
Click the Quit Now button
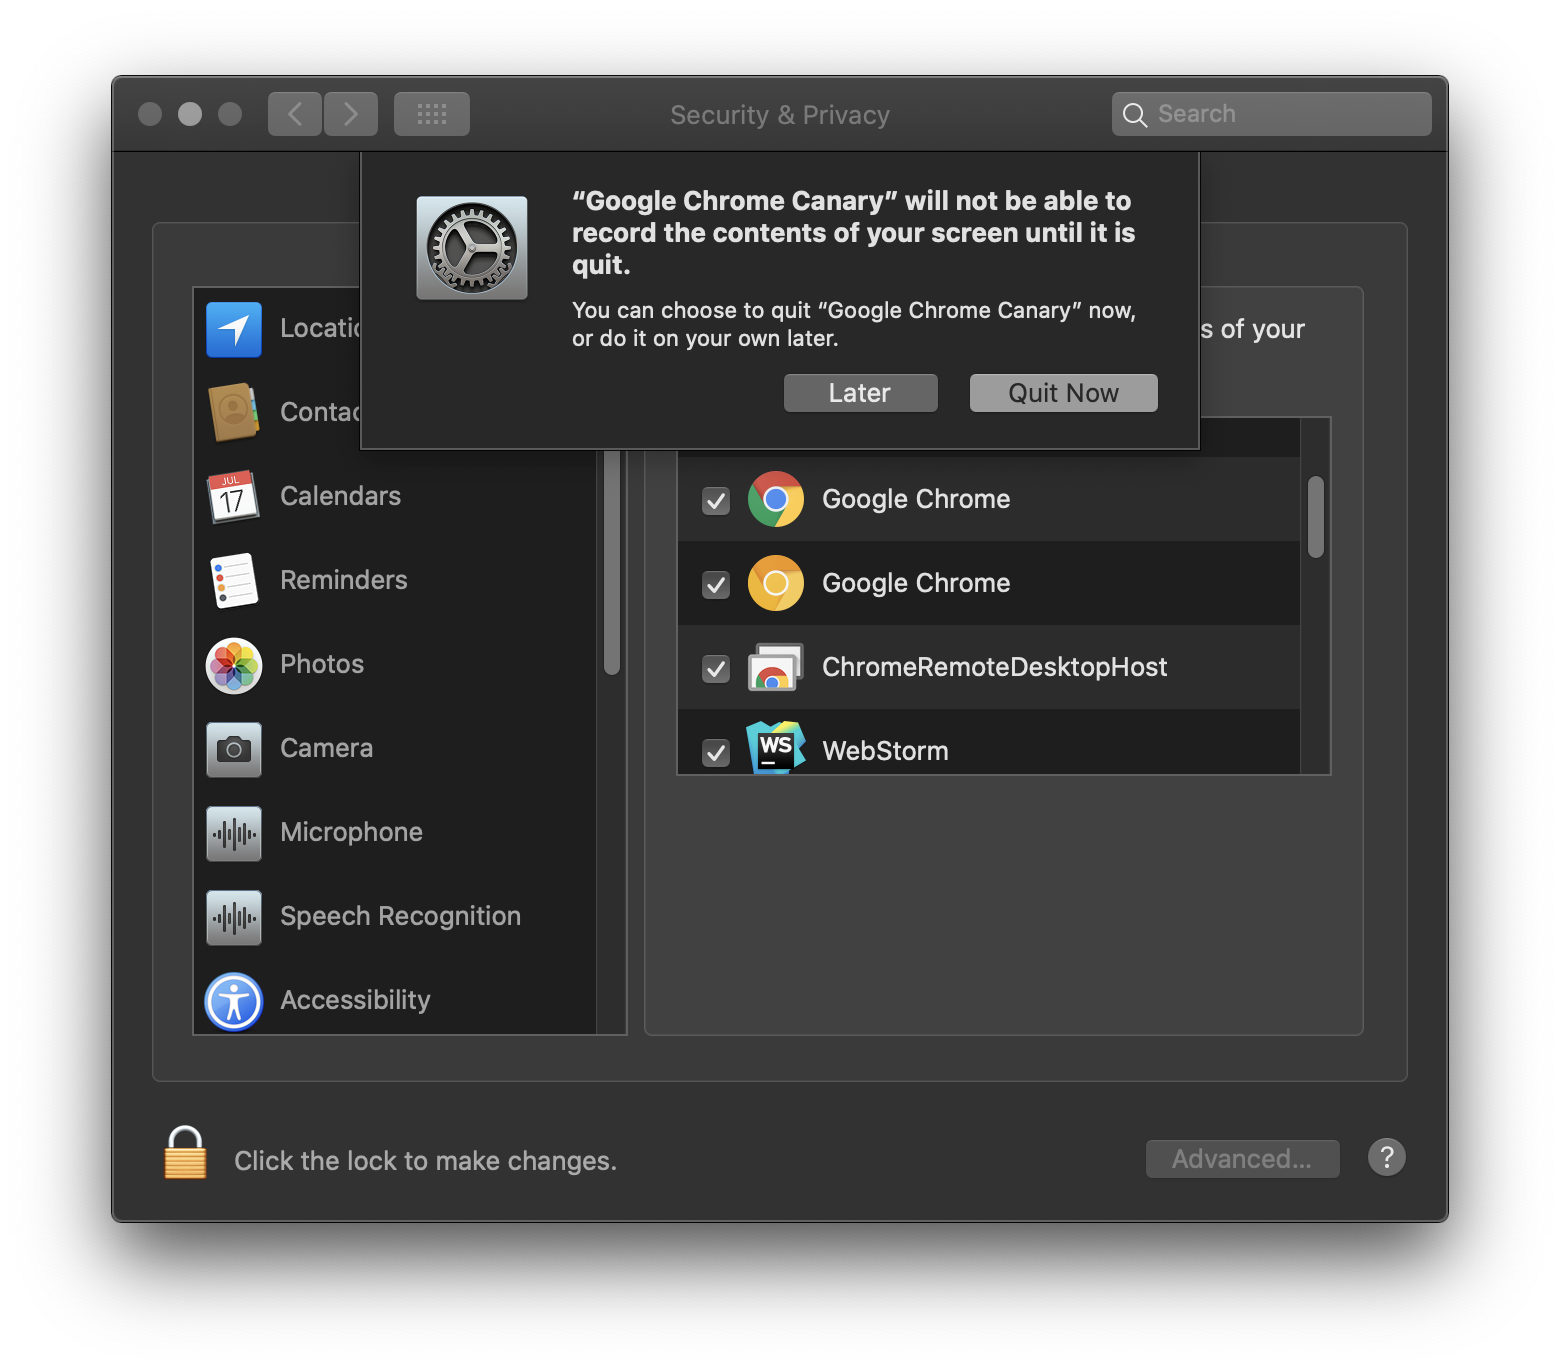pos(1064,393)
